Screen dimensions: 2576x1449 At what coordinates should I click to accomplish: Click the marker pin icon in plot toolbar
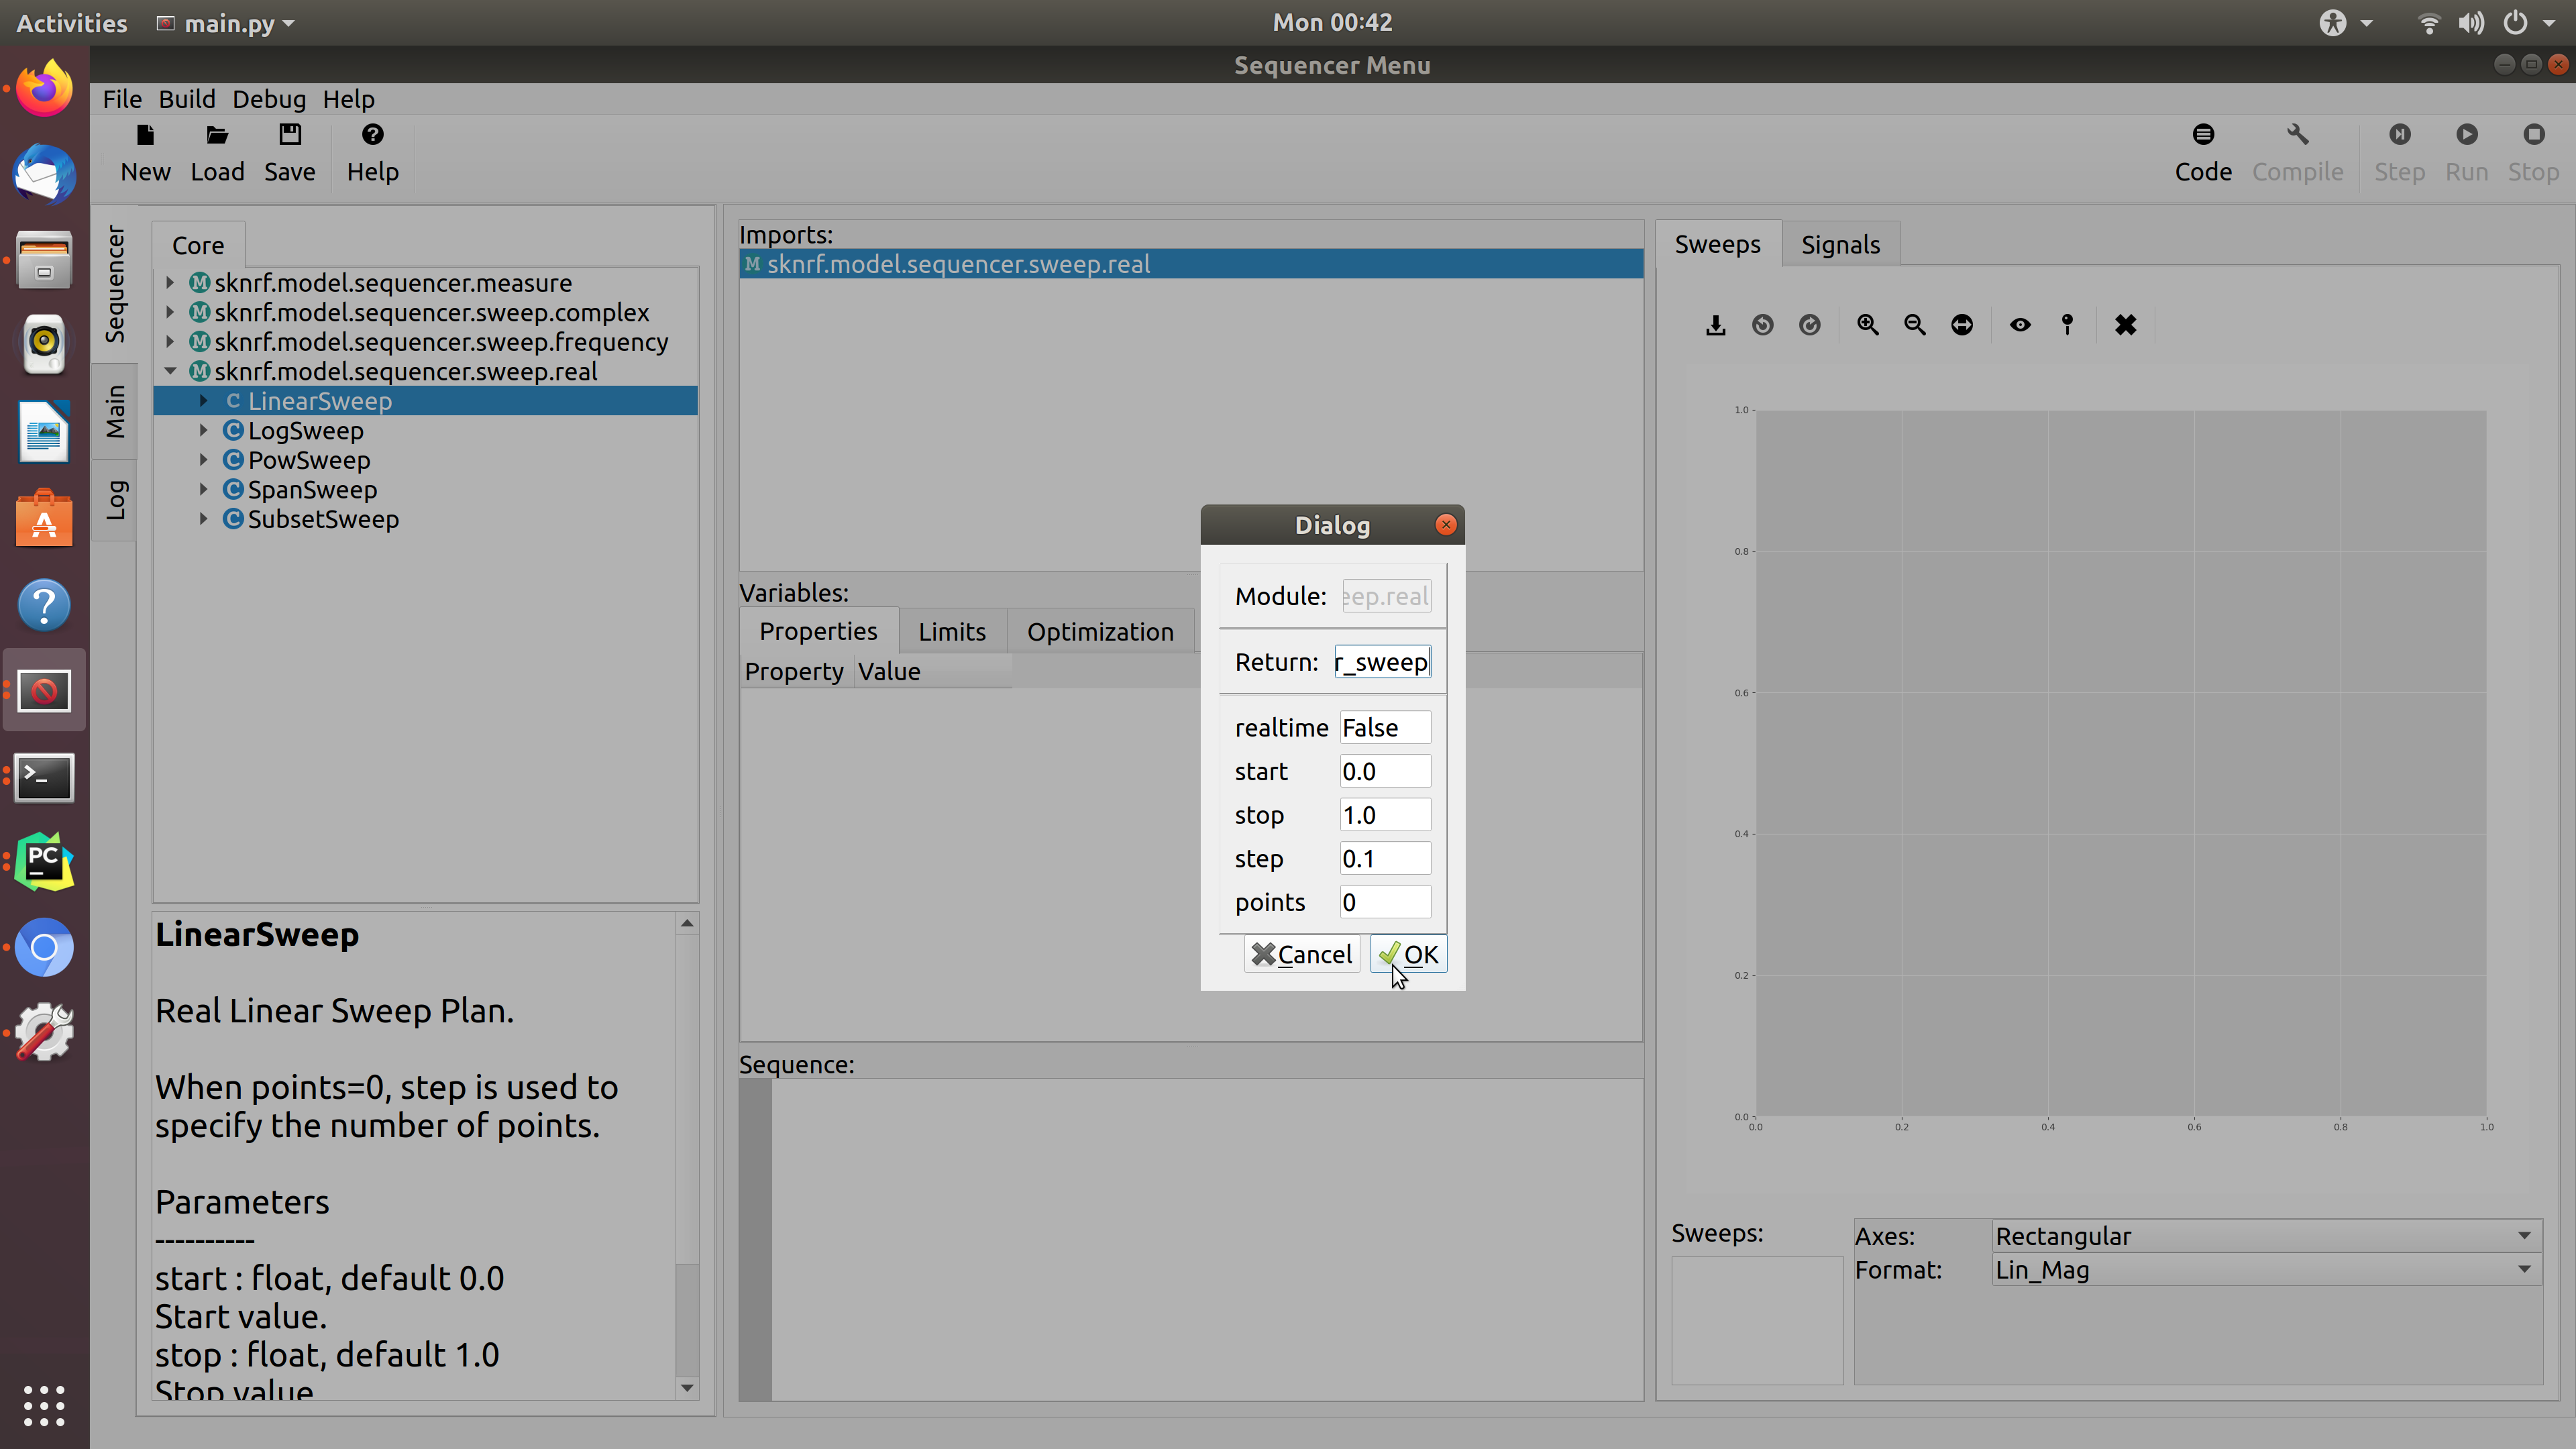click(x=2068, y=325)
